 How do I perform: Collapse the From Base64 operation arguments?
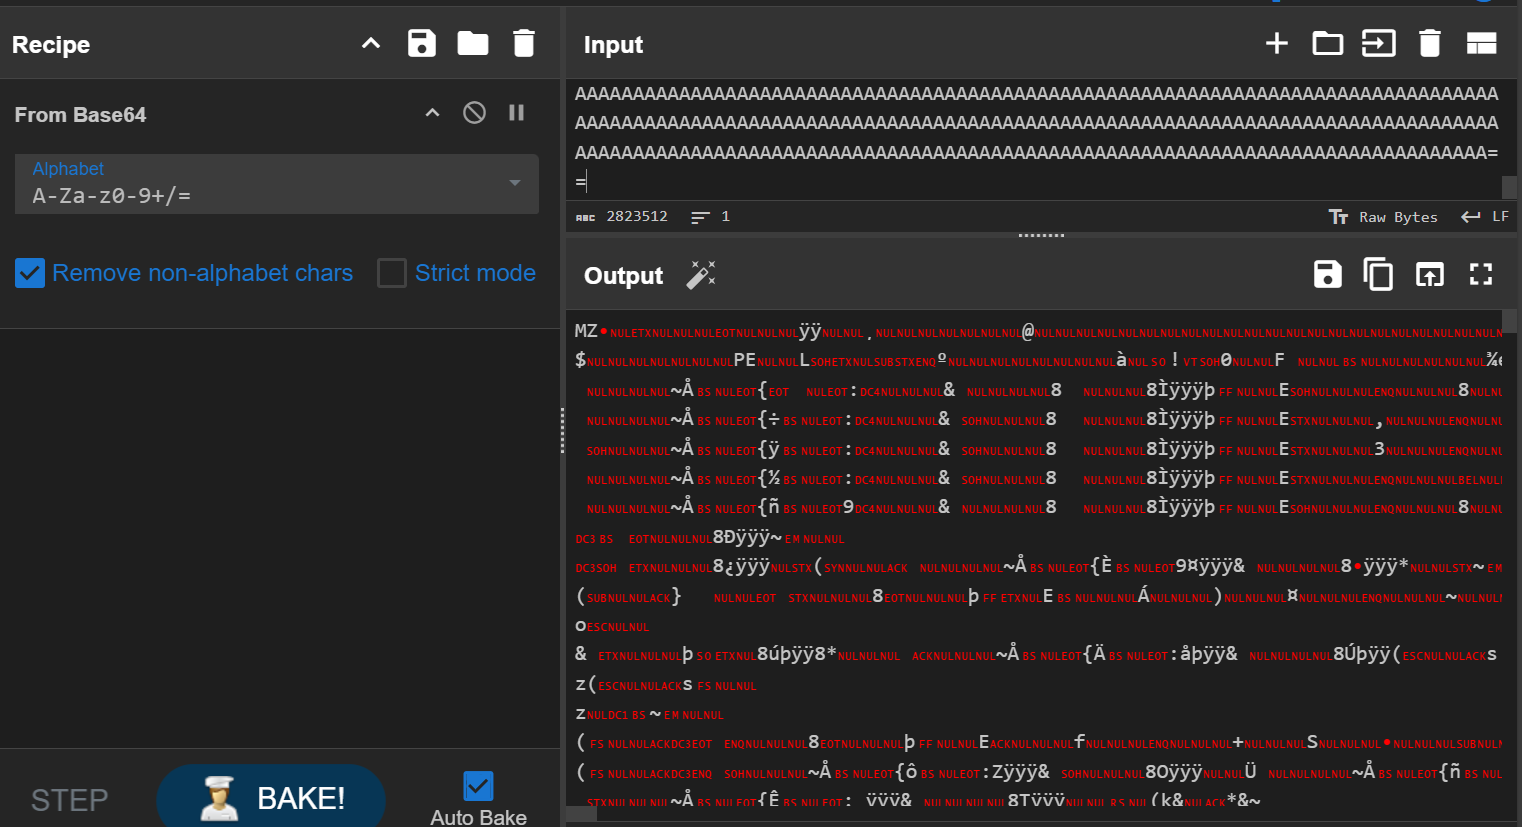[x=433, y=113]
